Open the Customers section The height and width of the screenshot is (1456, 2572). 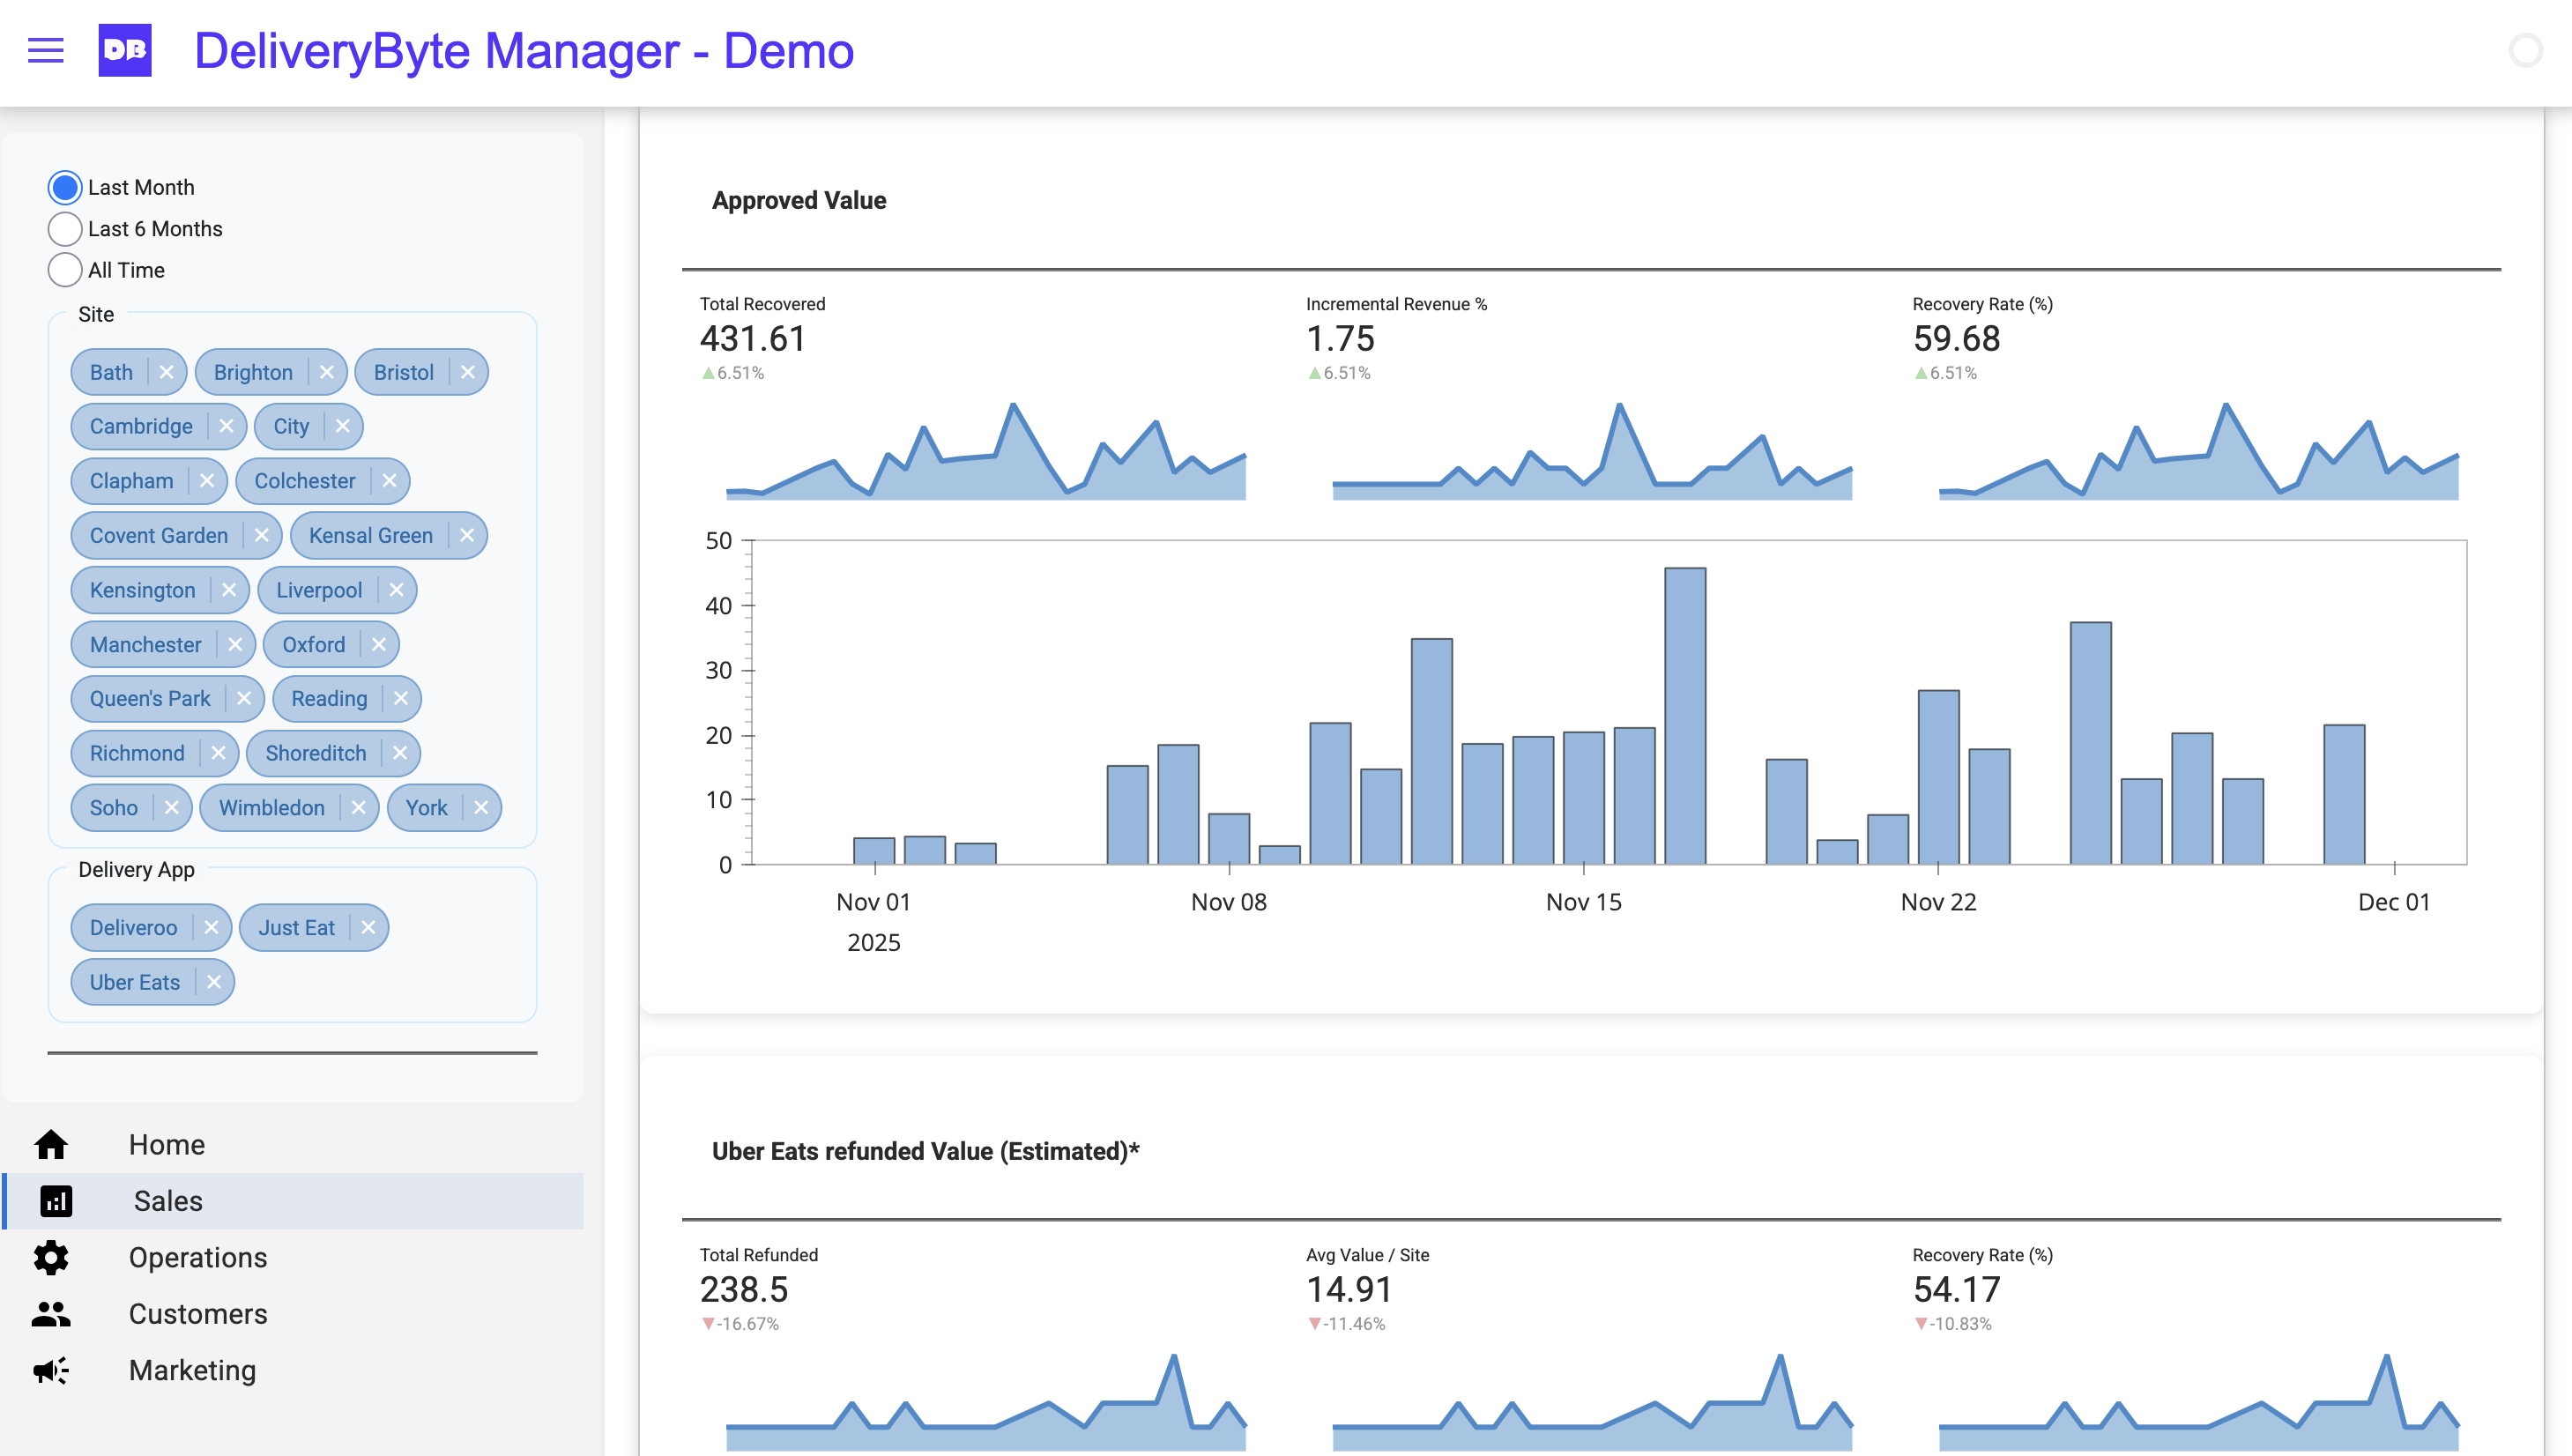point(198,1313)
